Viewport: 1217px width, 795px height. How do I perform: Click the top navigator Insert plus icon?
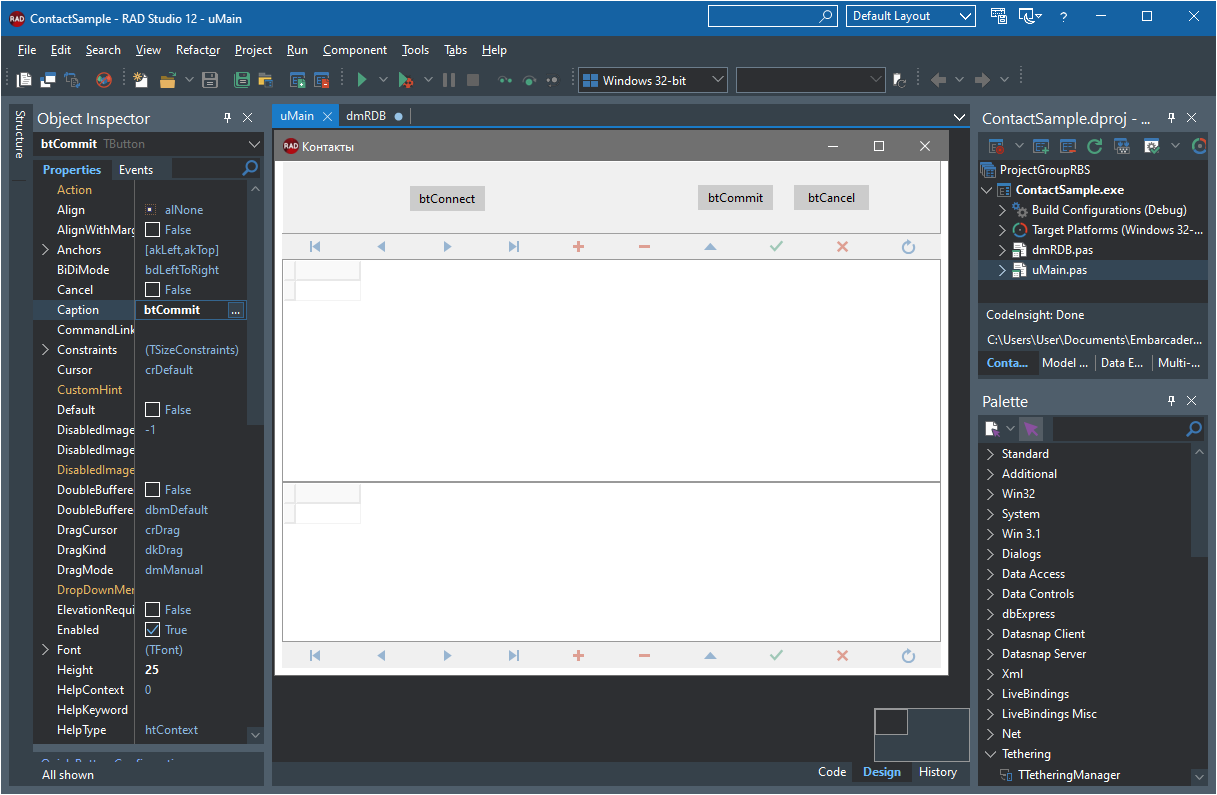pyautogui.click(x=578, y=246)
